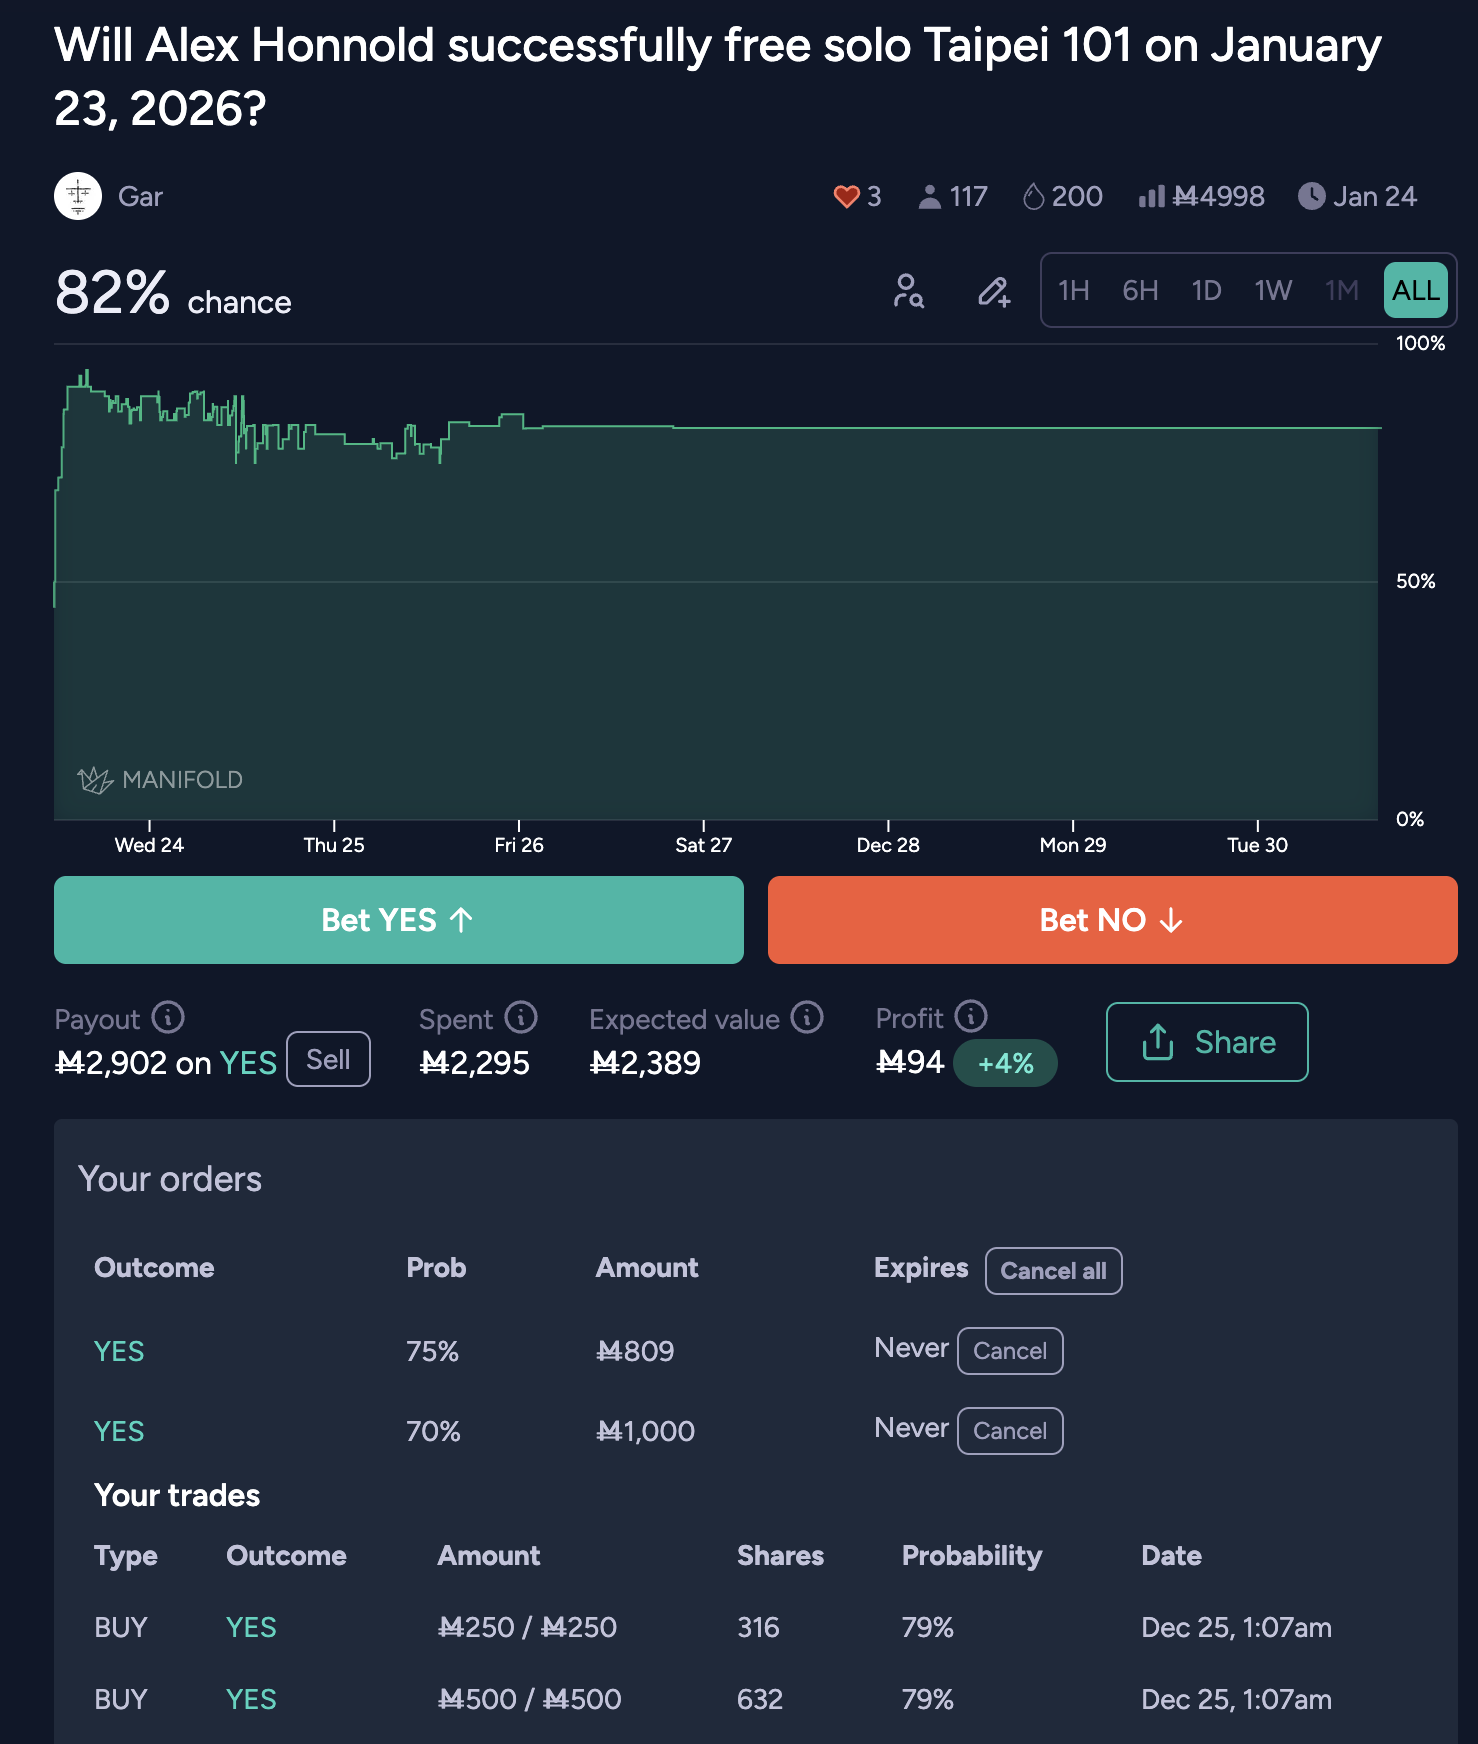Image resolution: width=1478 pixels, height=1744 pixels.
Task: Open Gar's creator profile link
Action: [140, 196]
